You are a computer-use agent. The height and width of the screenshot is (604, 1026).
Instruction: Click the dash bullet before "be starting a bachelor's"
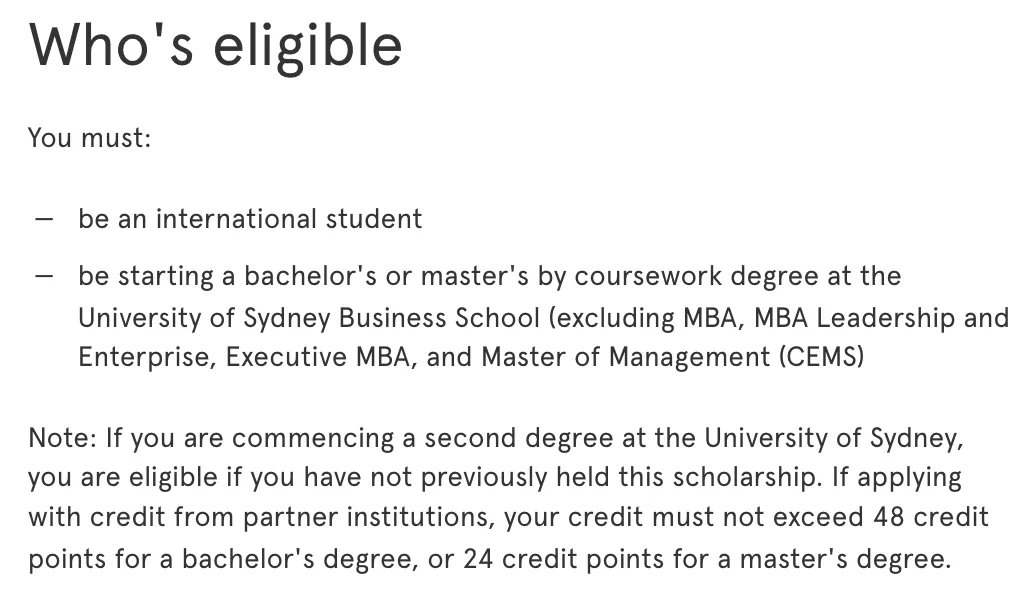[x=44, y=276]
